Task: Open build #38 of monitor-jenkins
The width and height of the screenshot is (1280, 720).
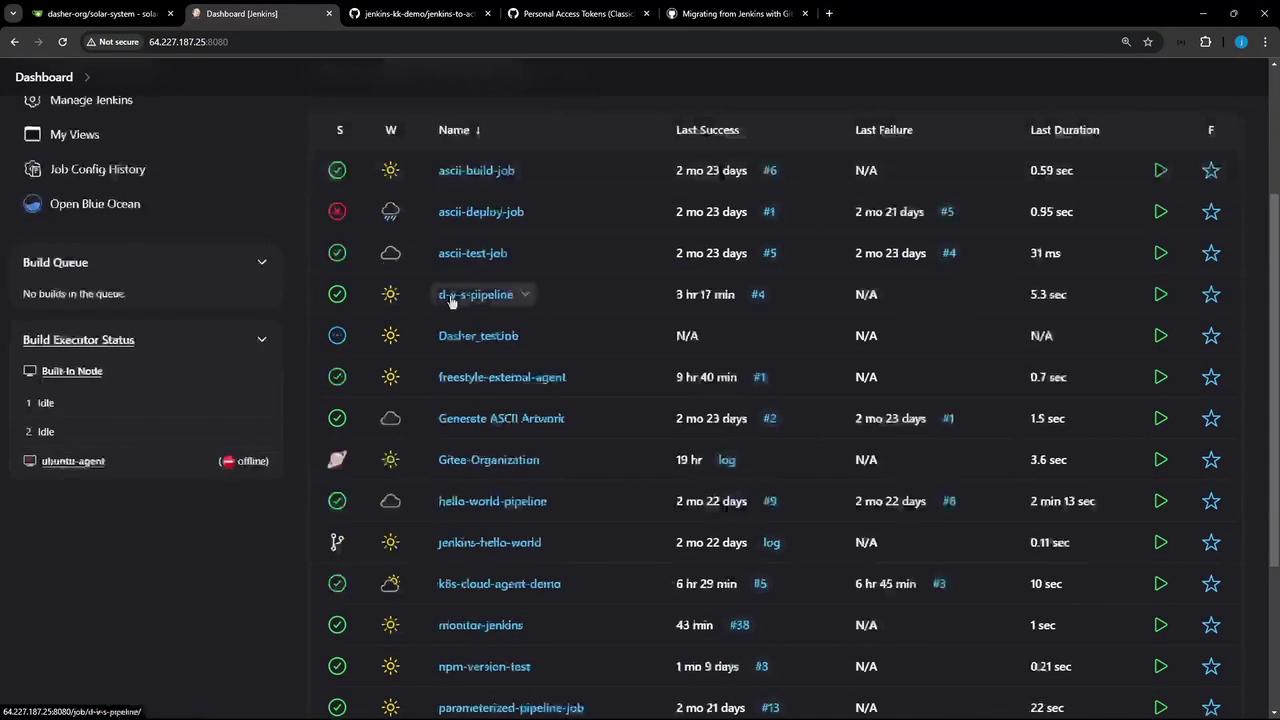Action: pyautogui.click(x=739, y=625)
